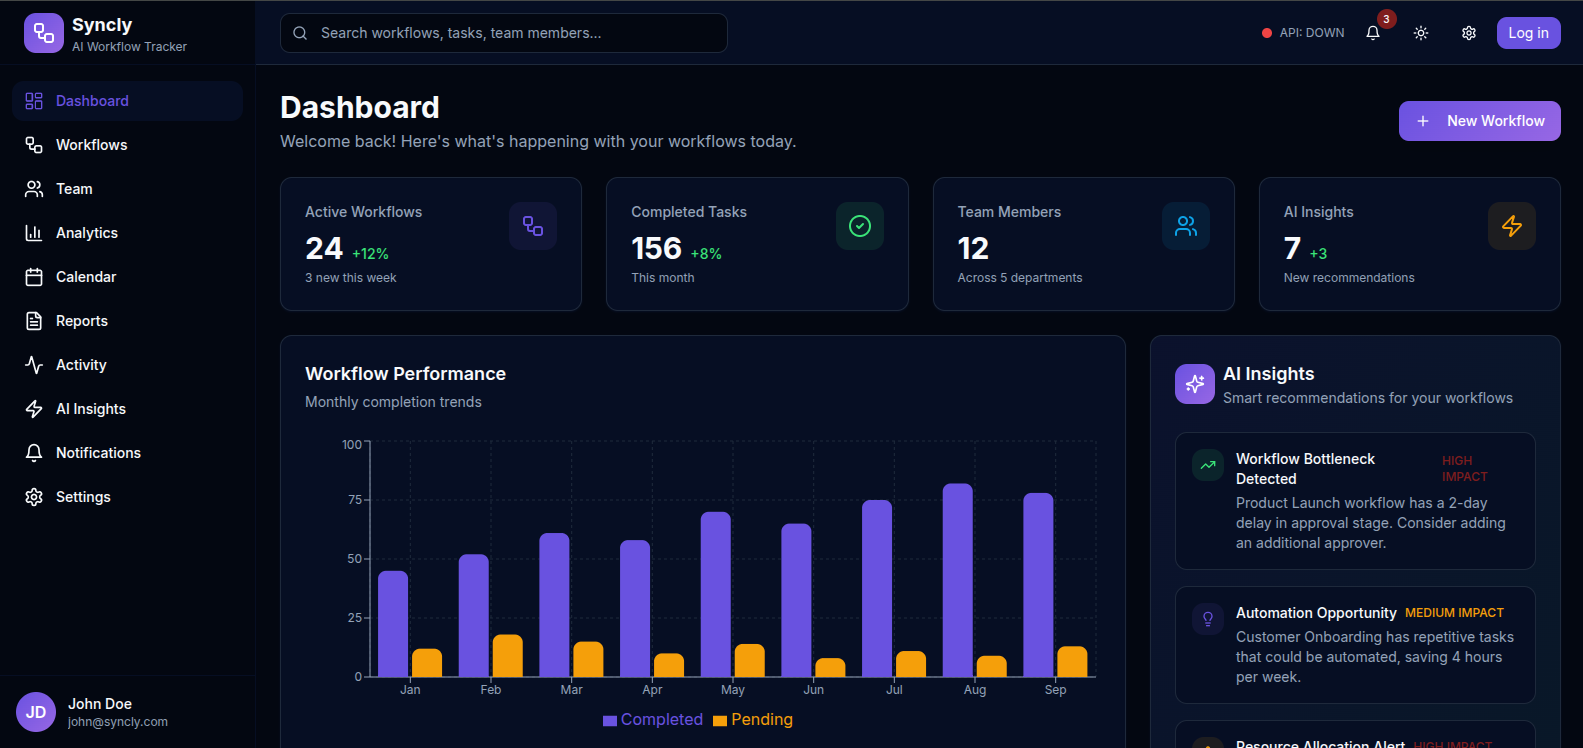The image size is (1583, 748).
Task: Open Workflows in the sidebar
Action: click(91, 145)
